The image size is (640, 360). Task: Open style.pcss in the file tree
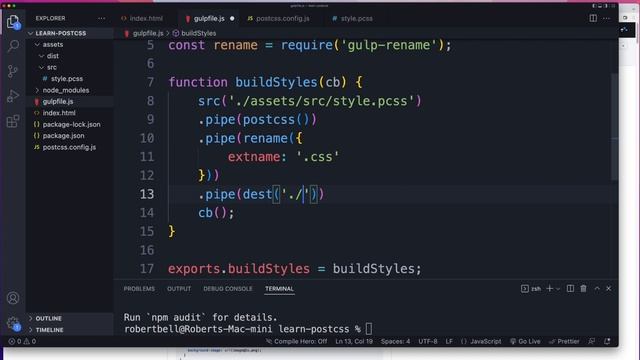click(67, 79)
